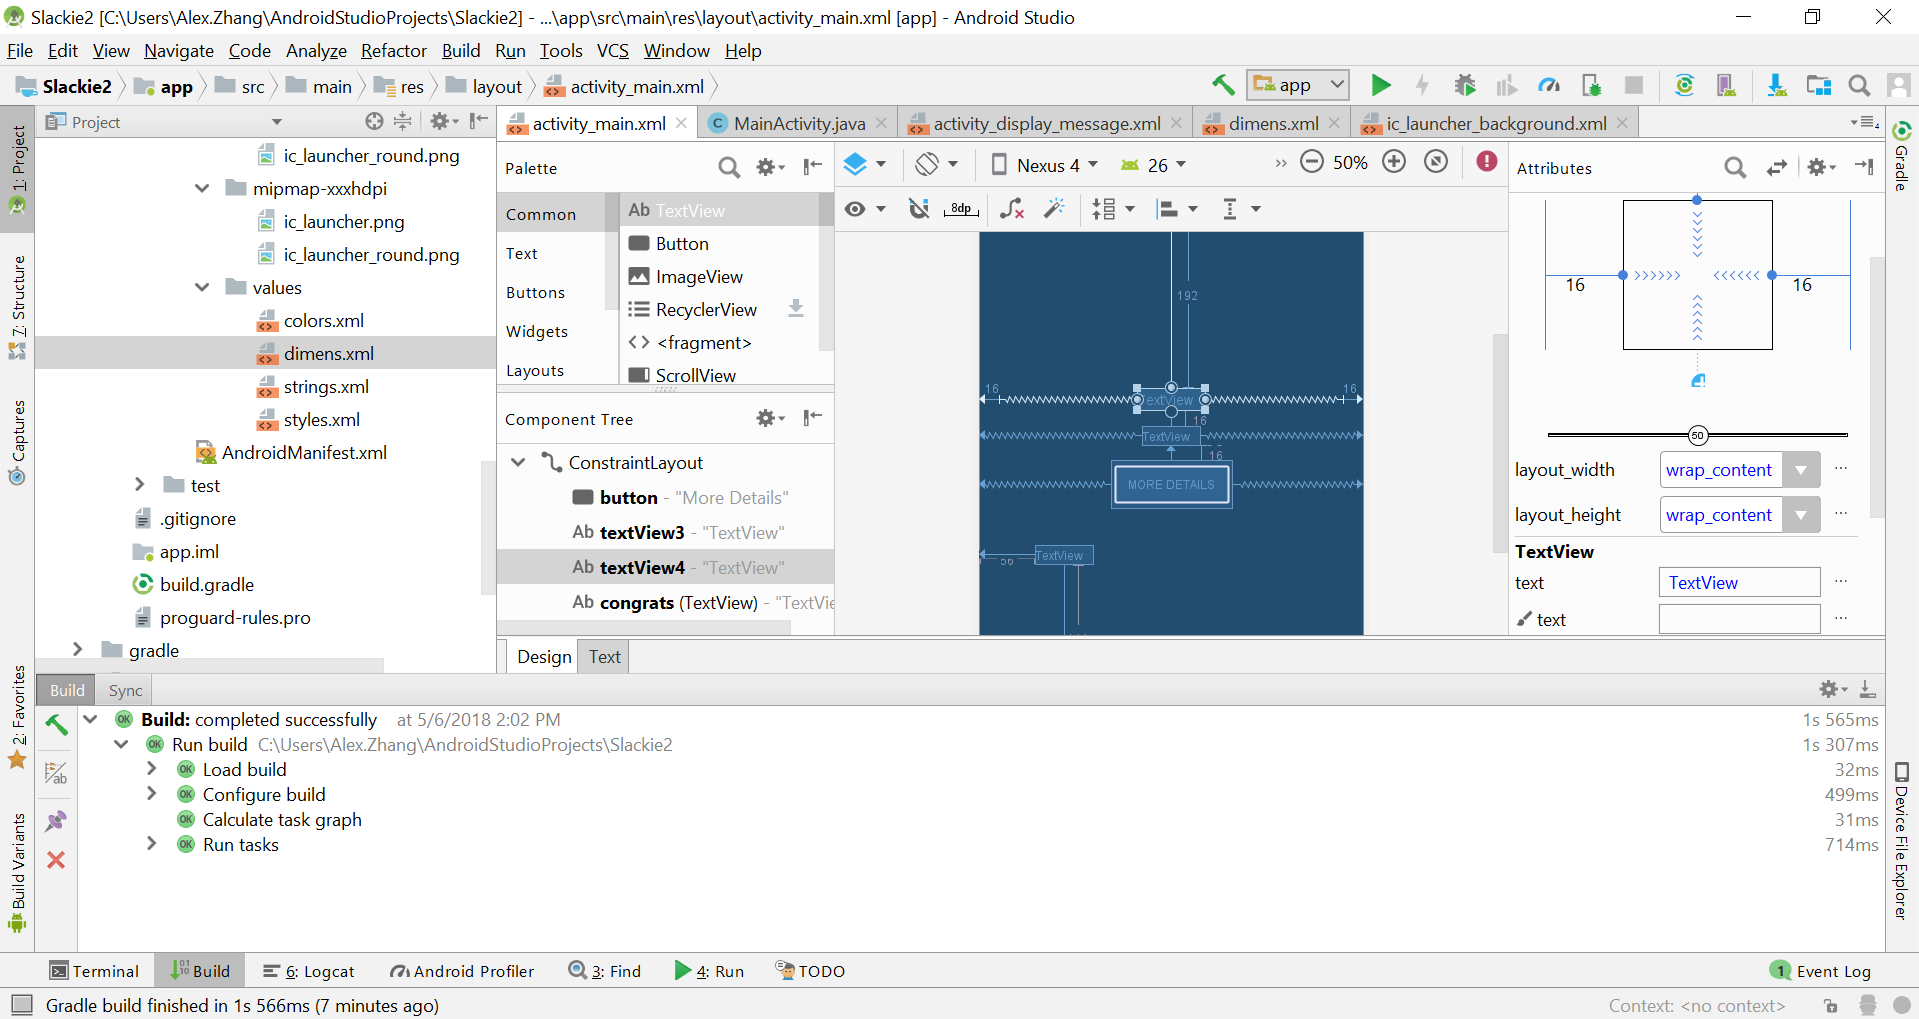Click the Make Project hammer icon
Image resolution: width=1919 pixels, height=1019 pixels.
click(1222, 86)
